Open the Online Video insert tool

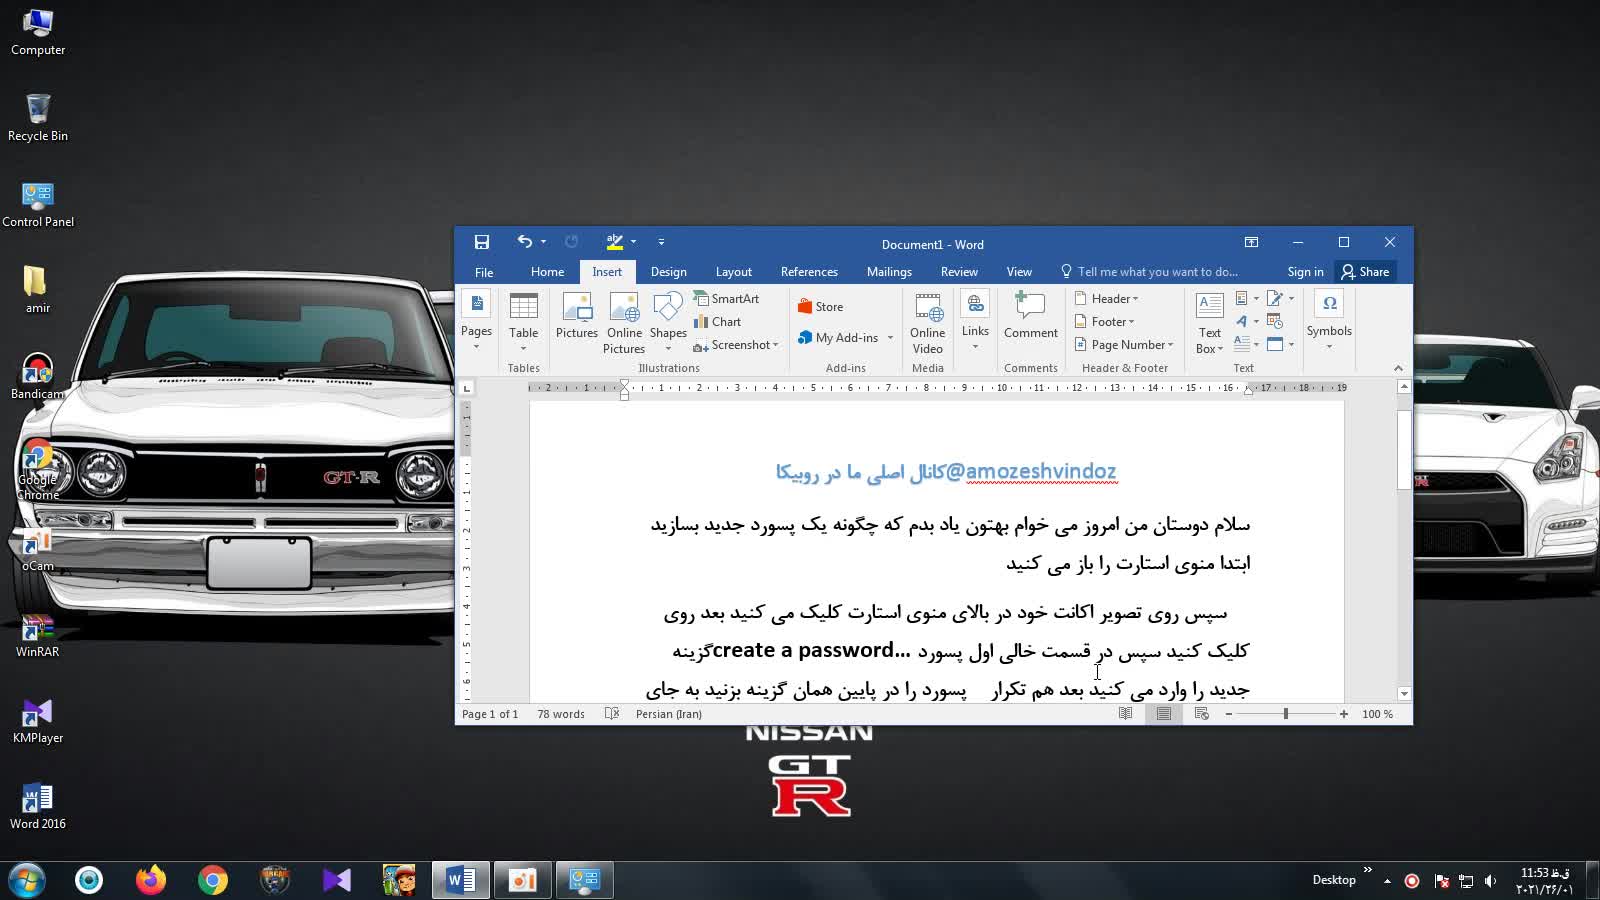(x=927, y=322)
